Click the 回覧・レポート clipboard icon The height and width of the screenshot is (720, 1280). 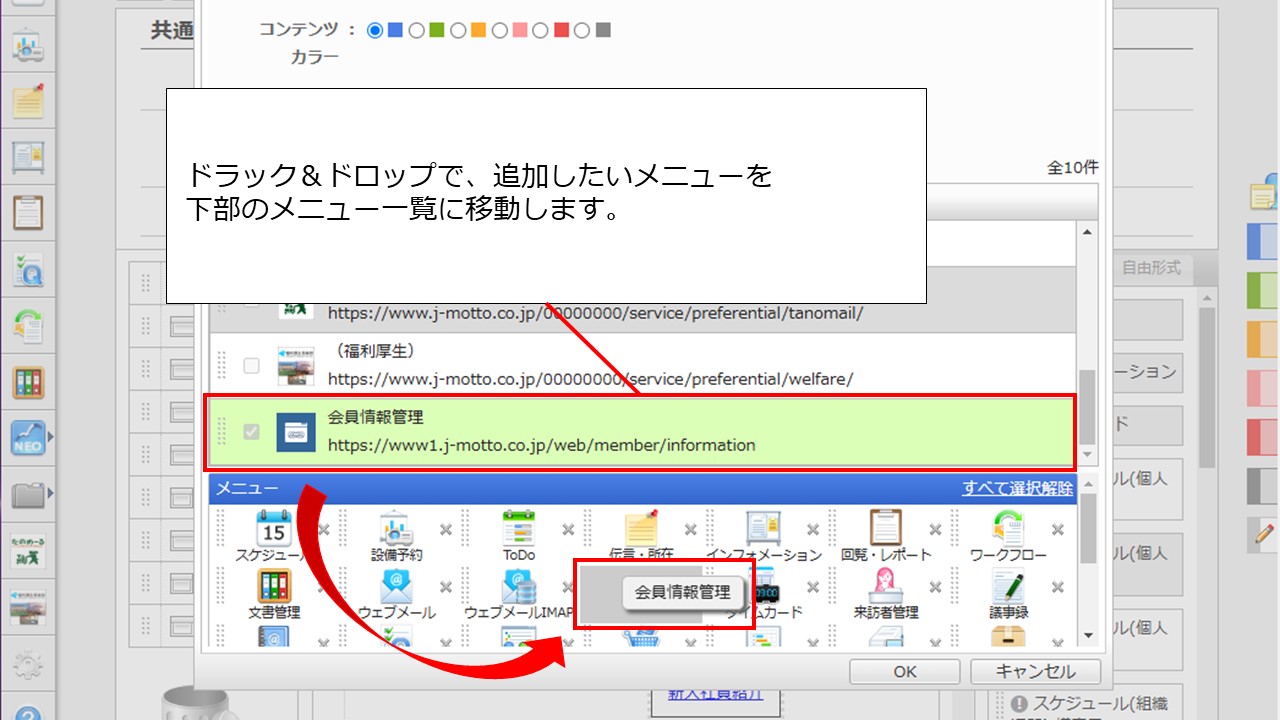point(885,527)
